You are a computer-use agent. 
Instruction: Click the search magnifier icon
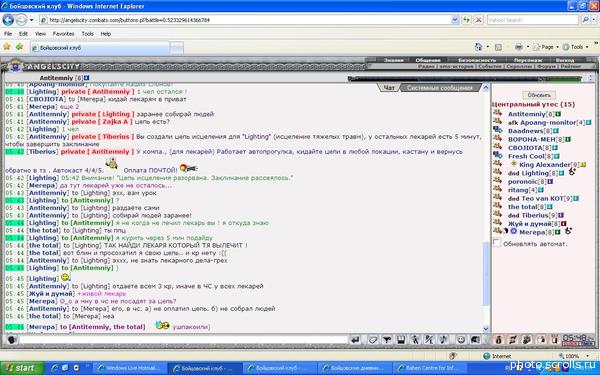585,20
